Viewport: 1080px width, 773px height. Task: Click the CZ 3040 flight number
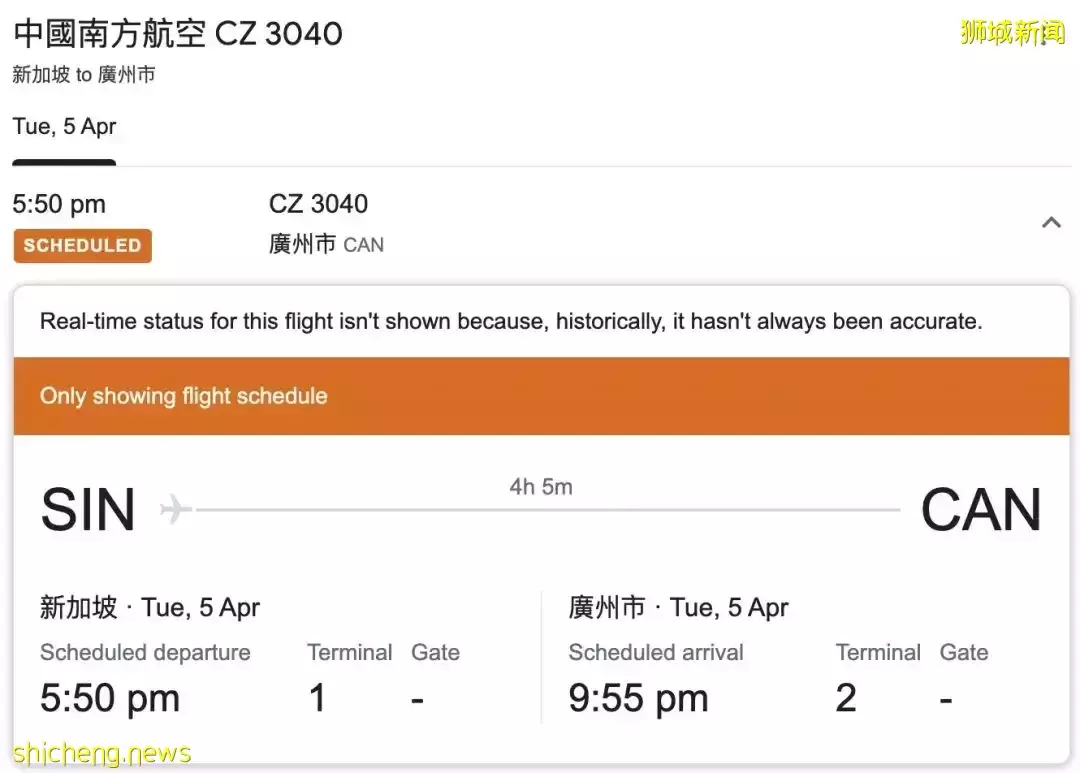tap(318, 204)
